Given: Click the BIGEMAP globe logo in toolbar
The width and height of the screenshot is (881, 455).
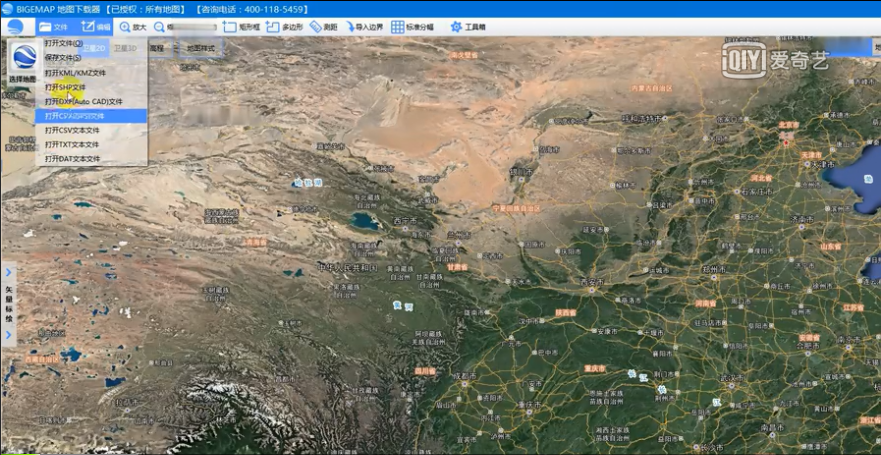Looking at the screenshot, I should point(15,26).
